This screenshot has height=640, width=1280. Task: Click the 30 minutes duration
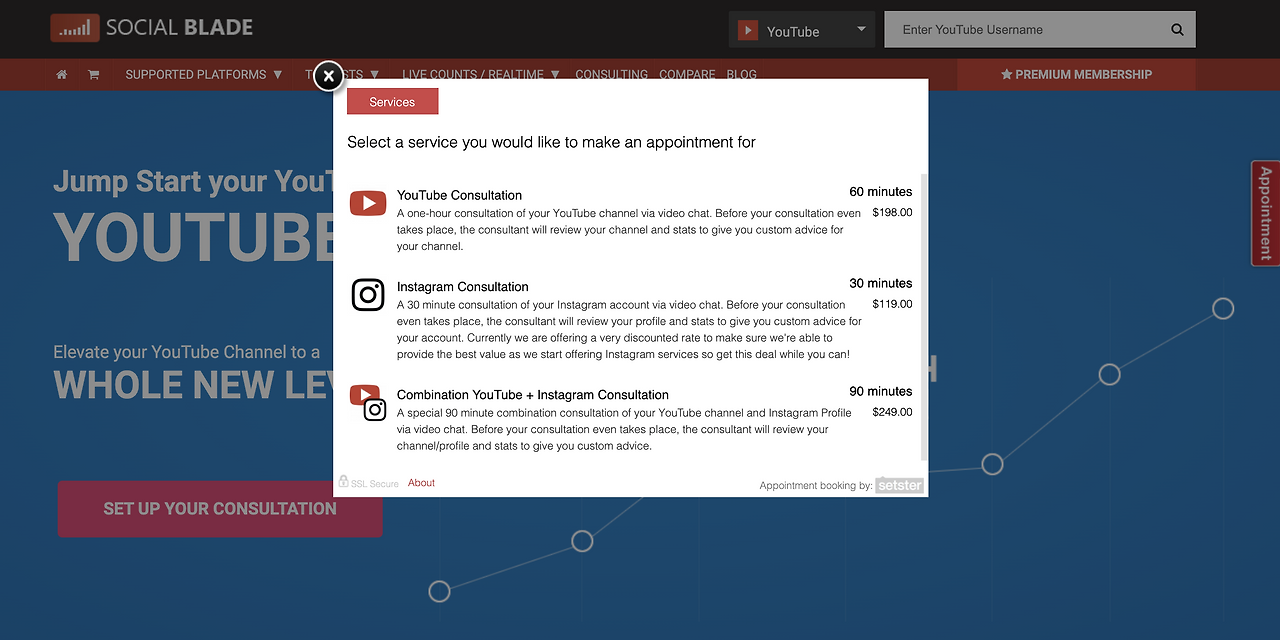click(881, 284)
